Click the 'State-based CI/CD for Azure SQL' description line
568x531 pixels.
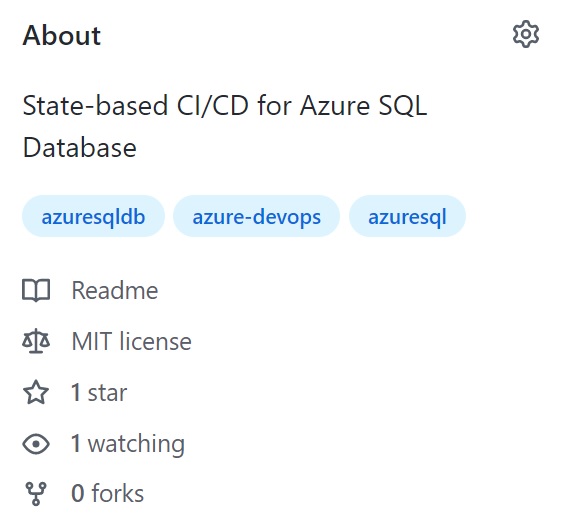click(x=225, y=106)
